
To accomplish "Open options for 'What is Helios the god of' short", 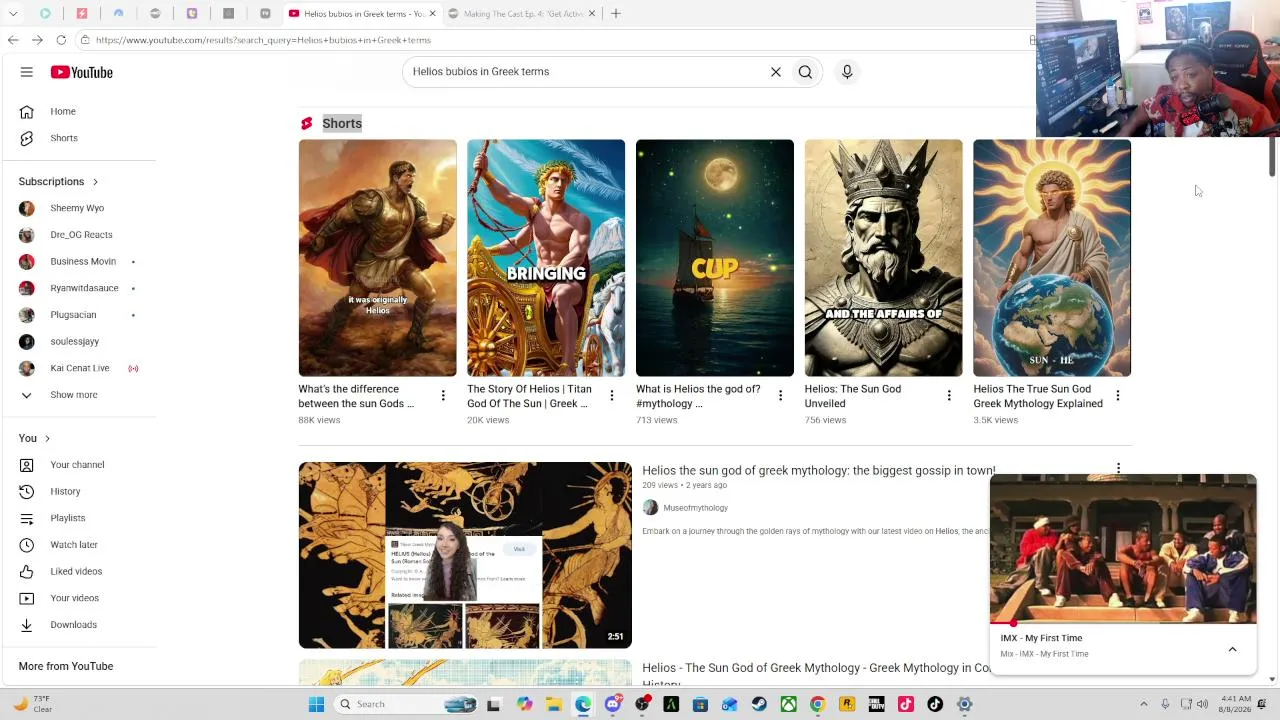I will point(781,396).
